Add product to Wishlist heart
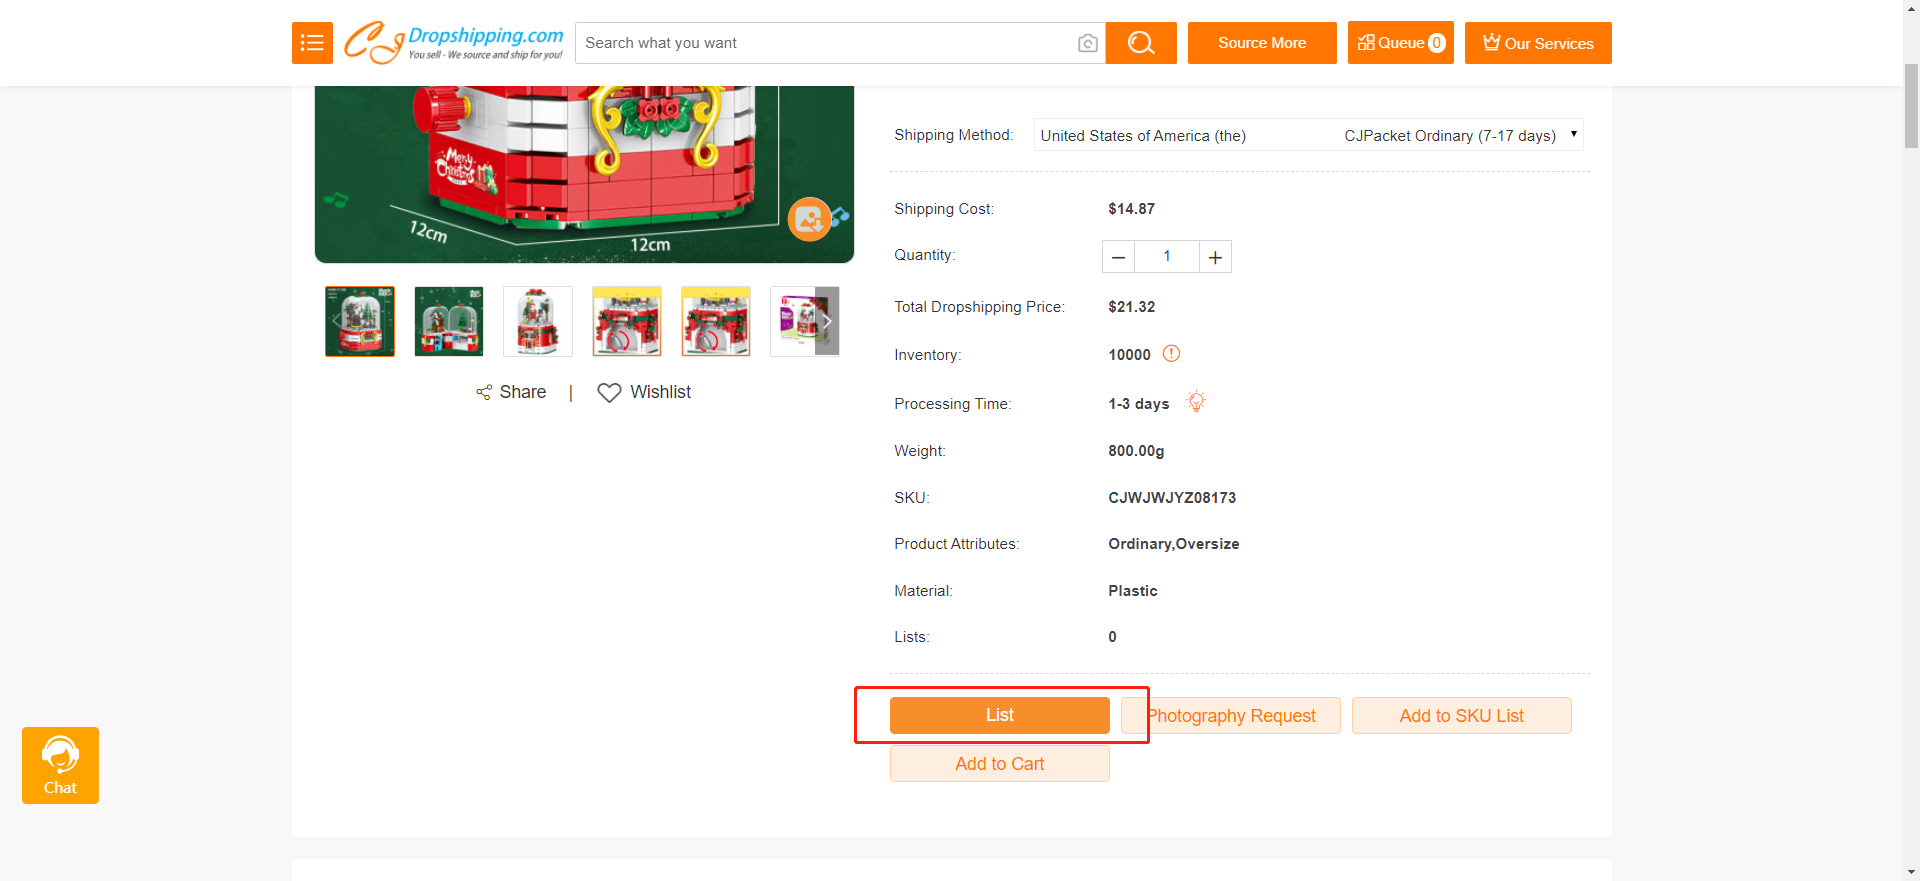Image resolution: width=1920 pixels, height=881 pixels. tap(609, 393)
